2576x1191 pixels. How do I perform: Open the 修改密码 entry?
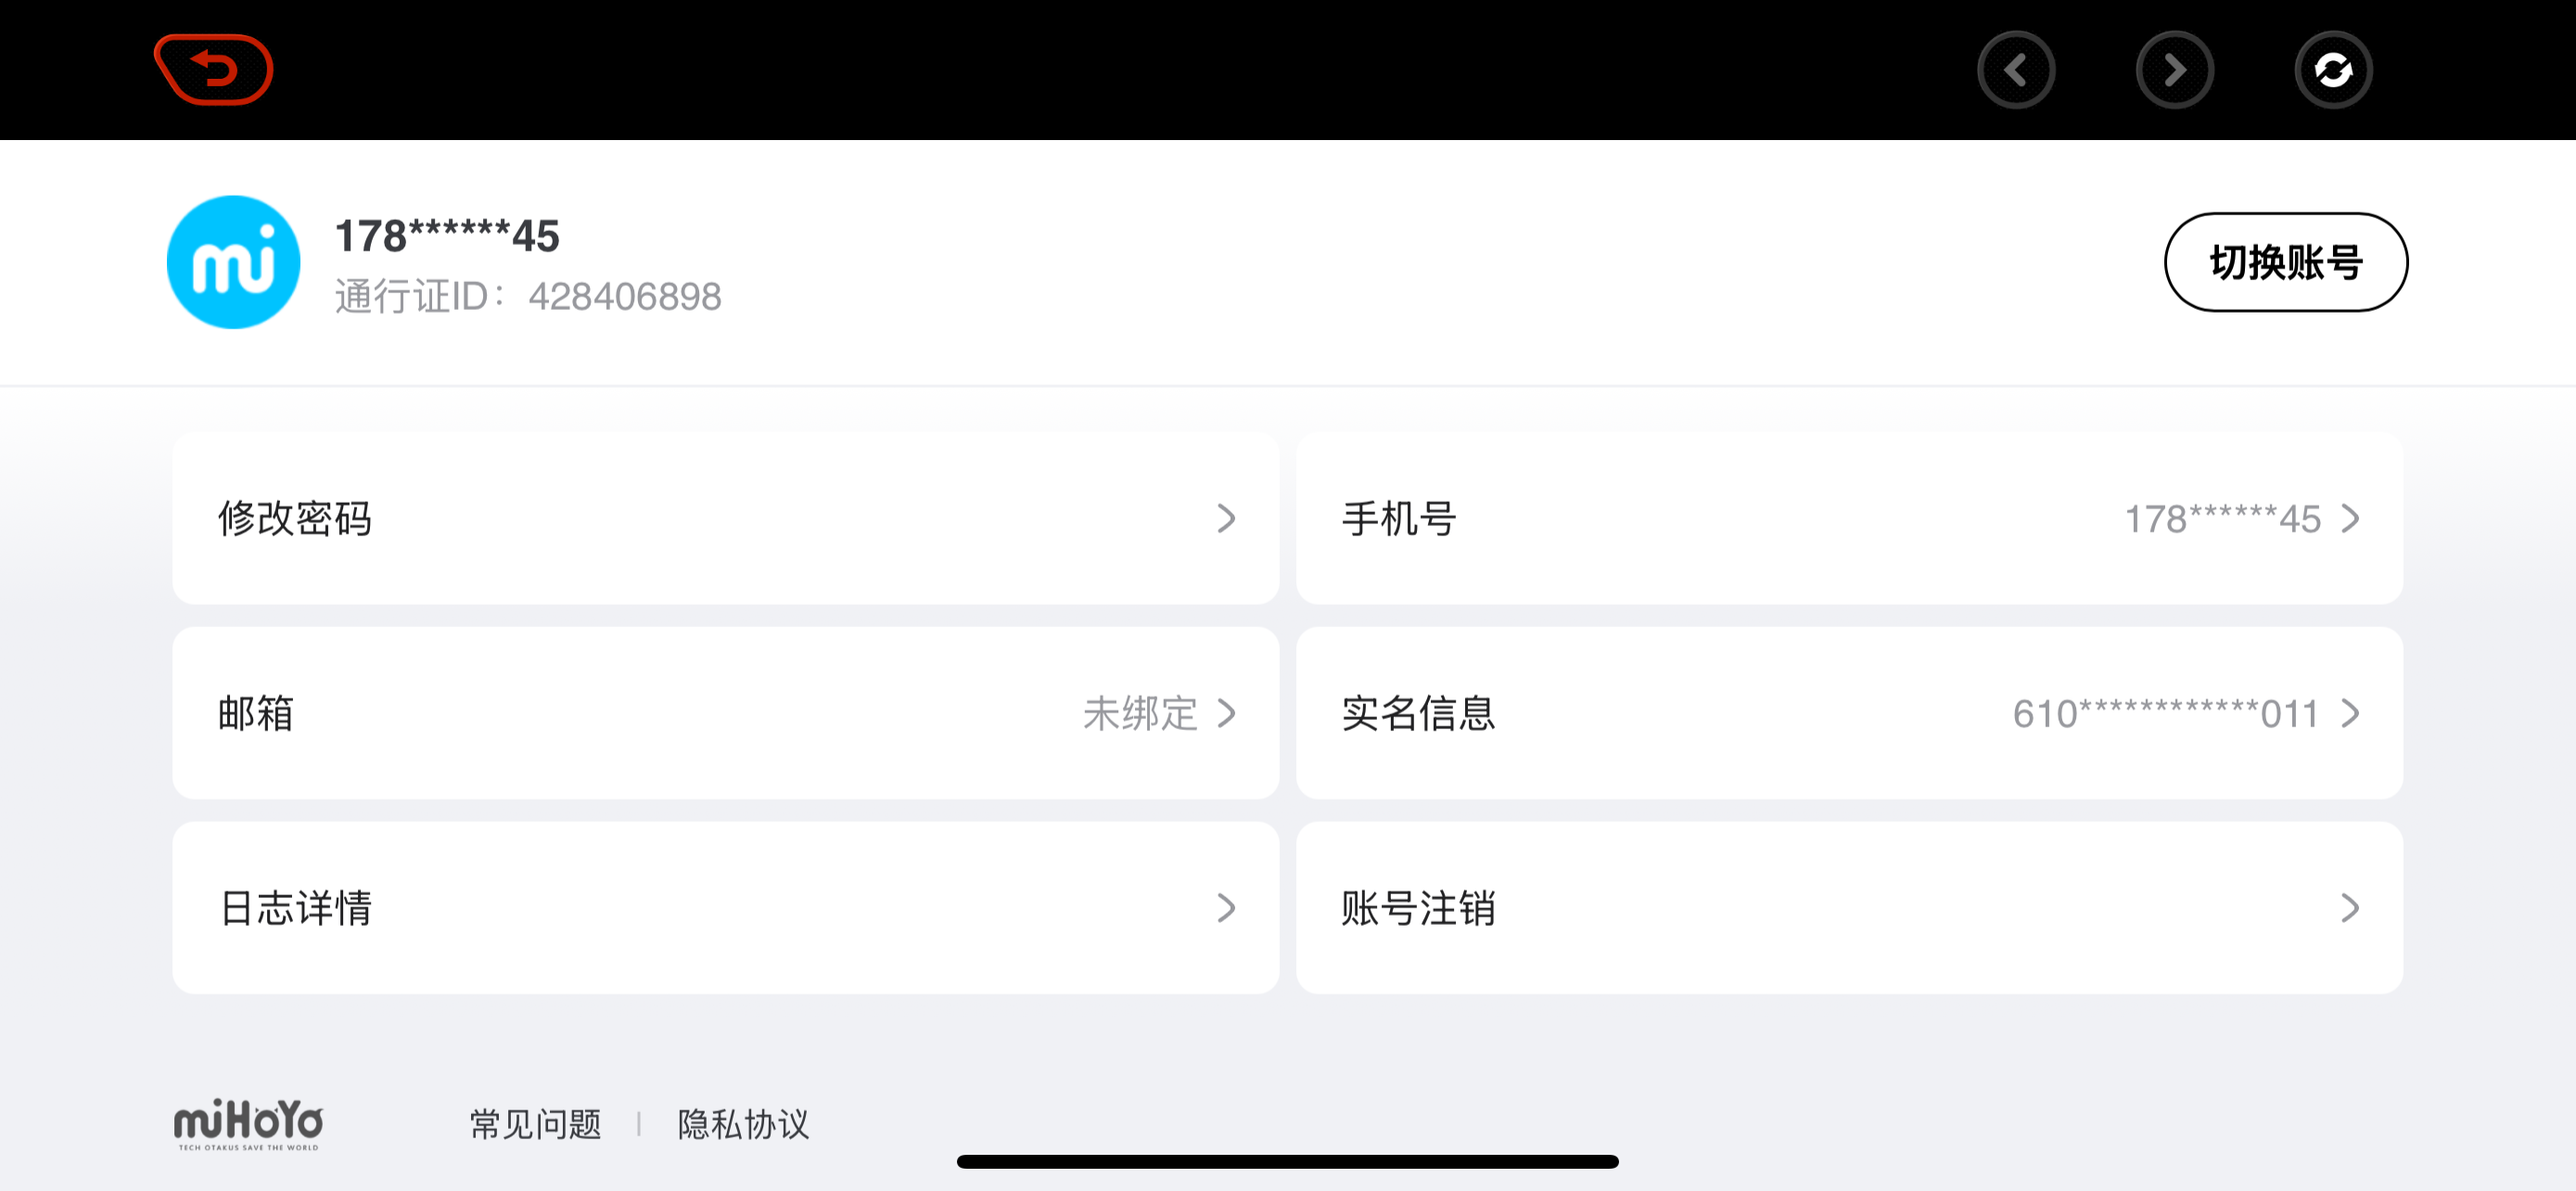725,518
